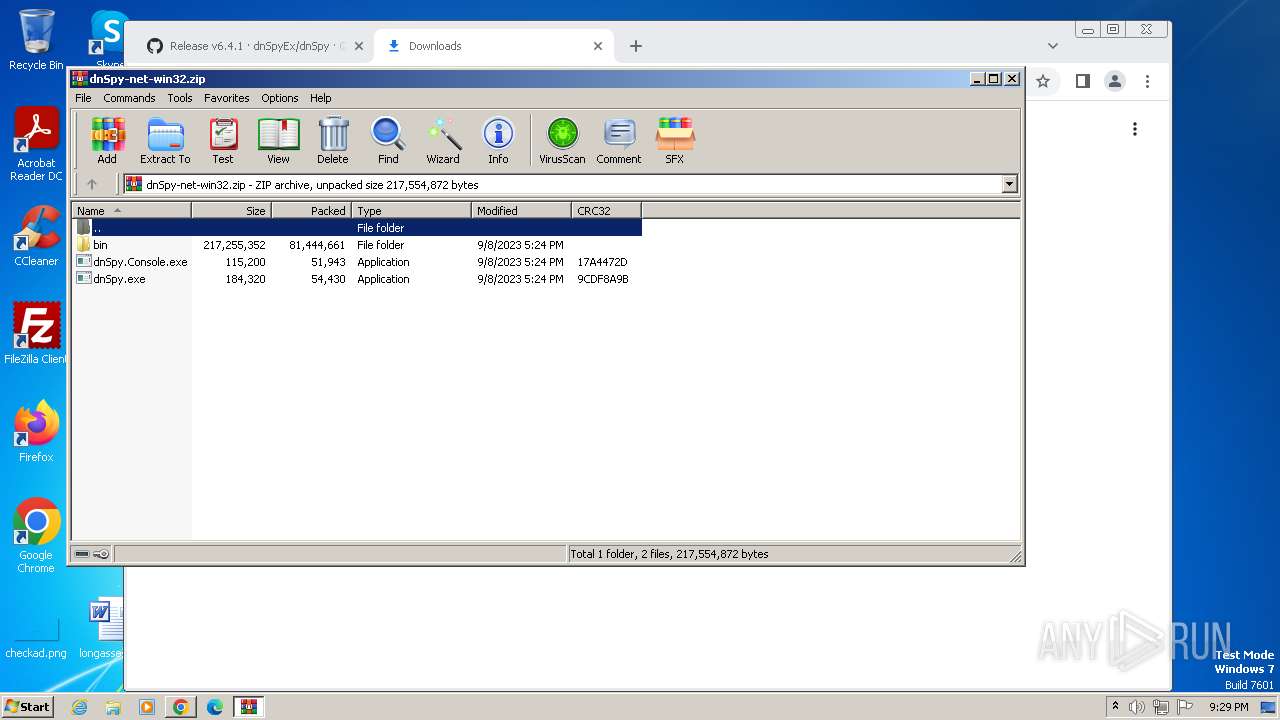Add a Comment to the archive

[x=619, y=140]
